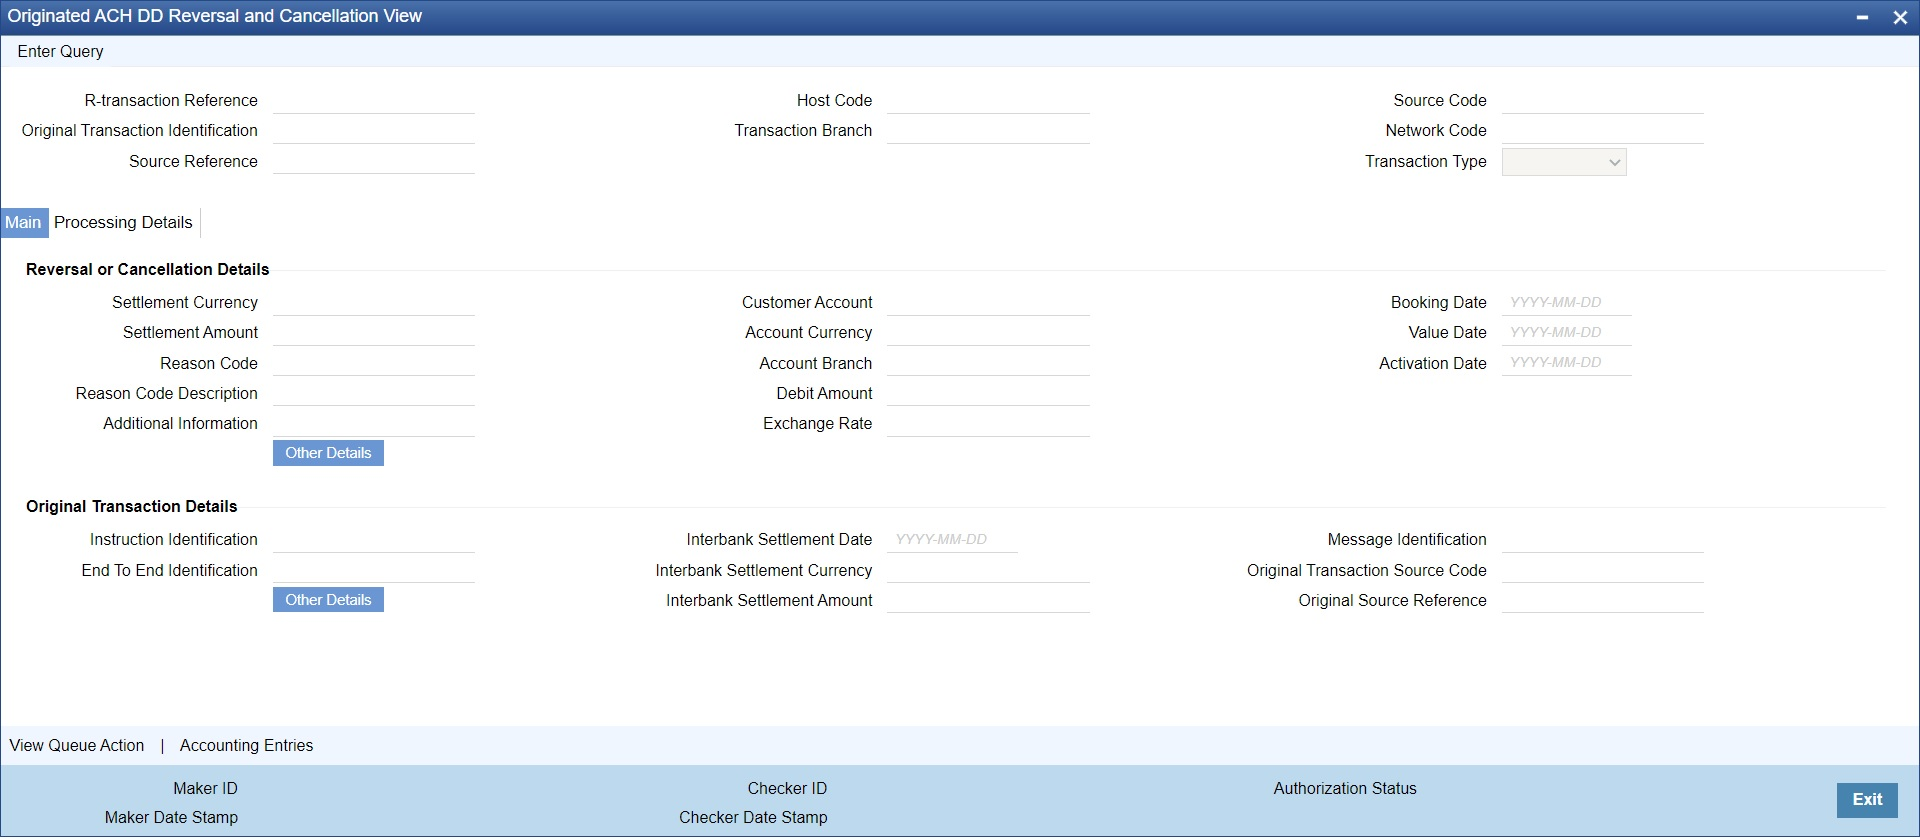The width and height of the screenshot is (1920, 840).
Task: Close the Reversal and Cancellation View window
Action: pos(1900,17)
